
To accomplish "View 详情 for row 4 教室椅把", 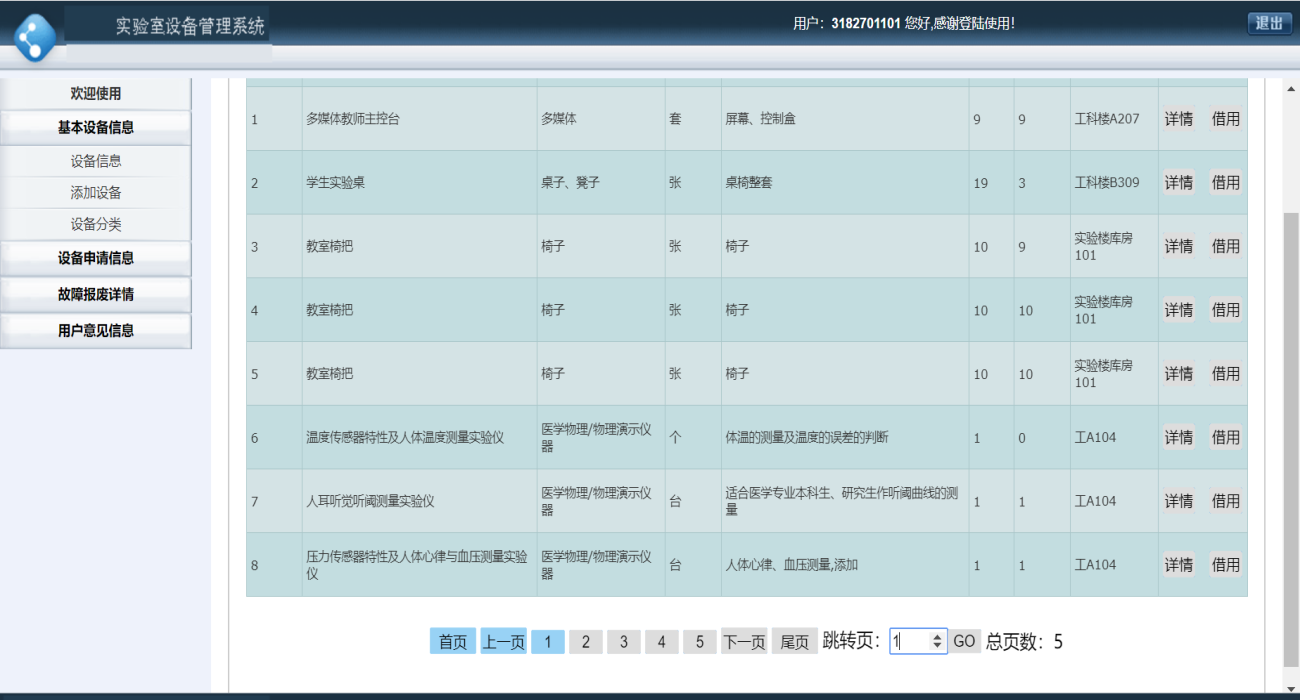I will tap(1179, 310).
